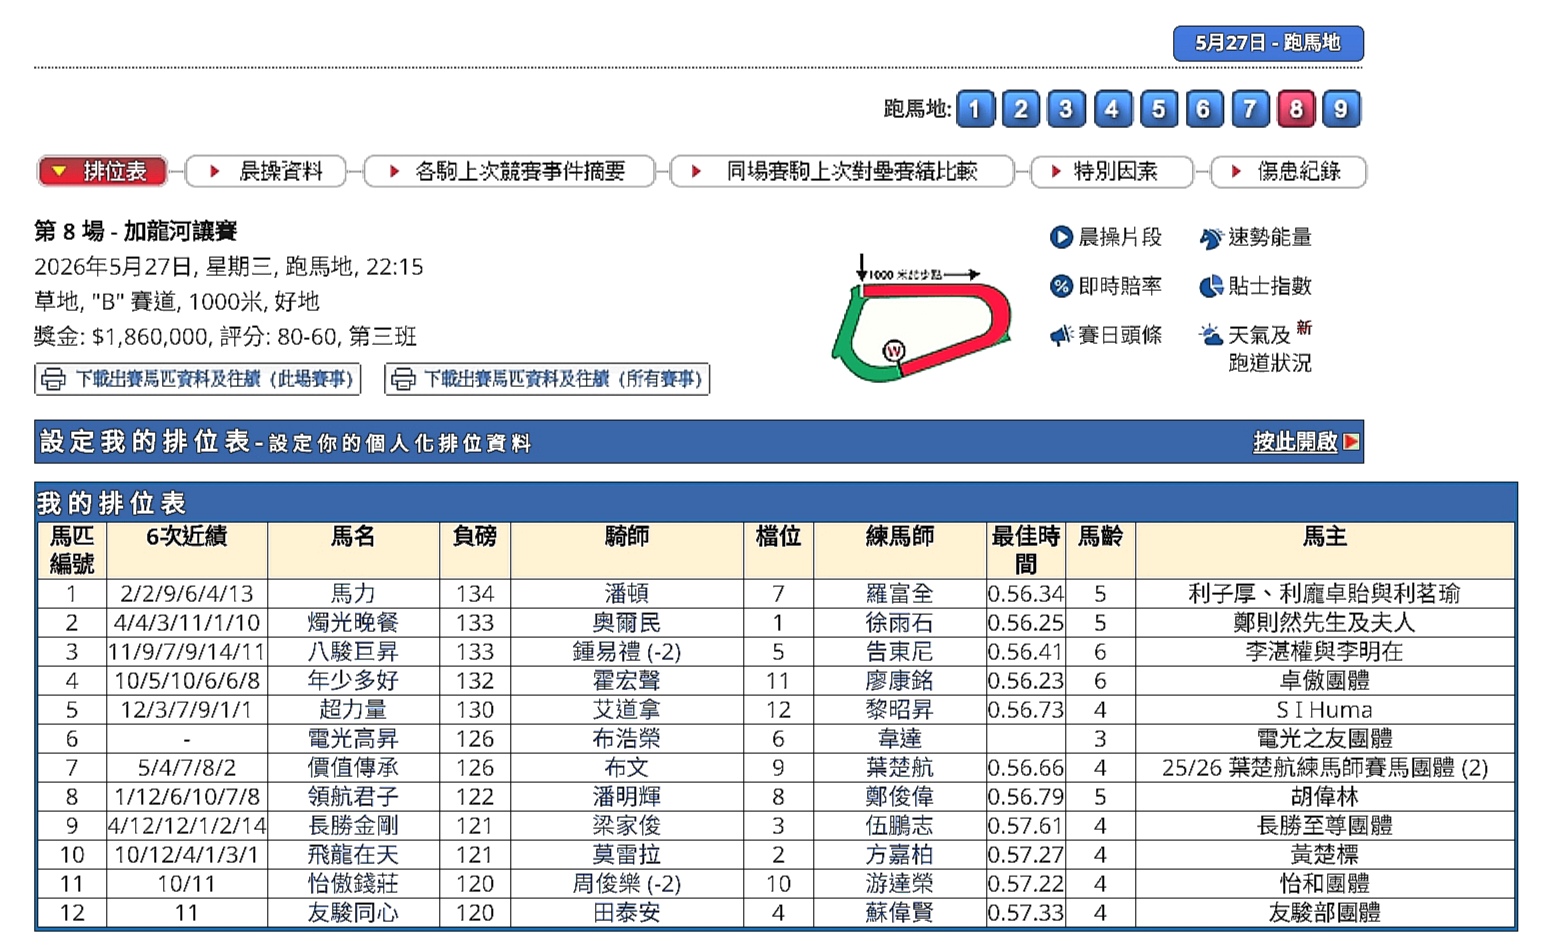1560x949 pixels.
Task: Open horse 年少多好 profile link
Action: [x=353, y=681]
